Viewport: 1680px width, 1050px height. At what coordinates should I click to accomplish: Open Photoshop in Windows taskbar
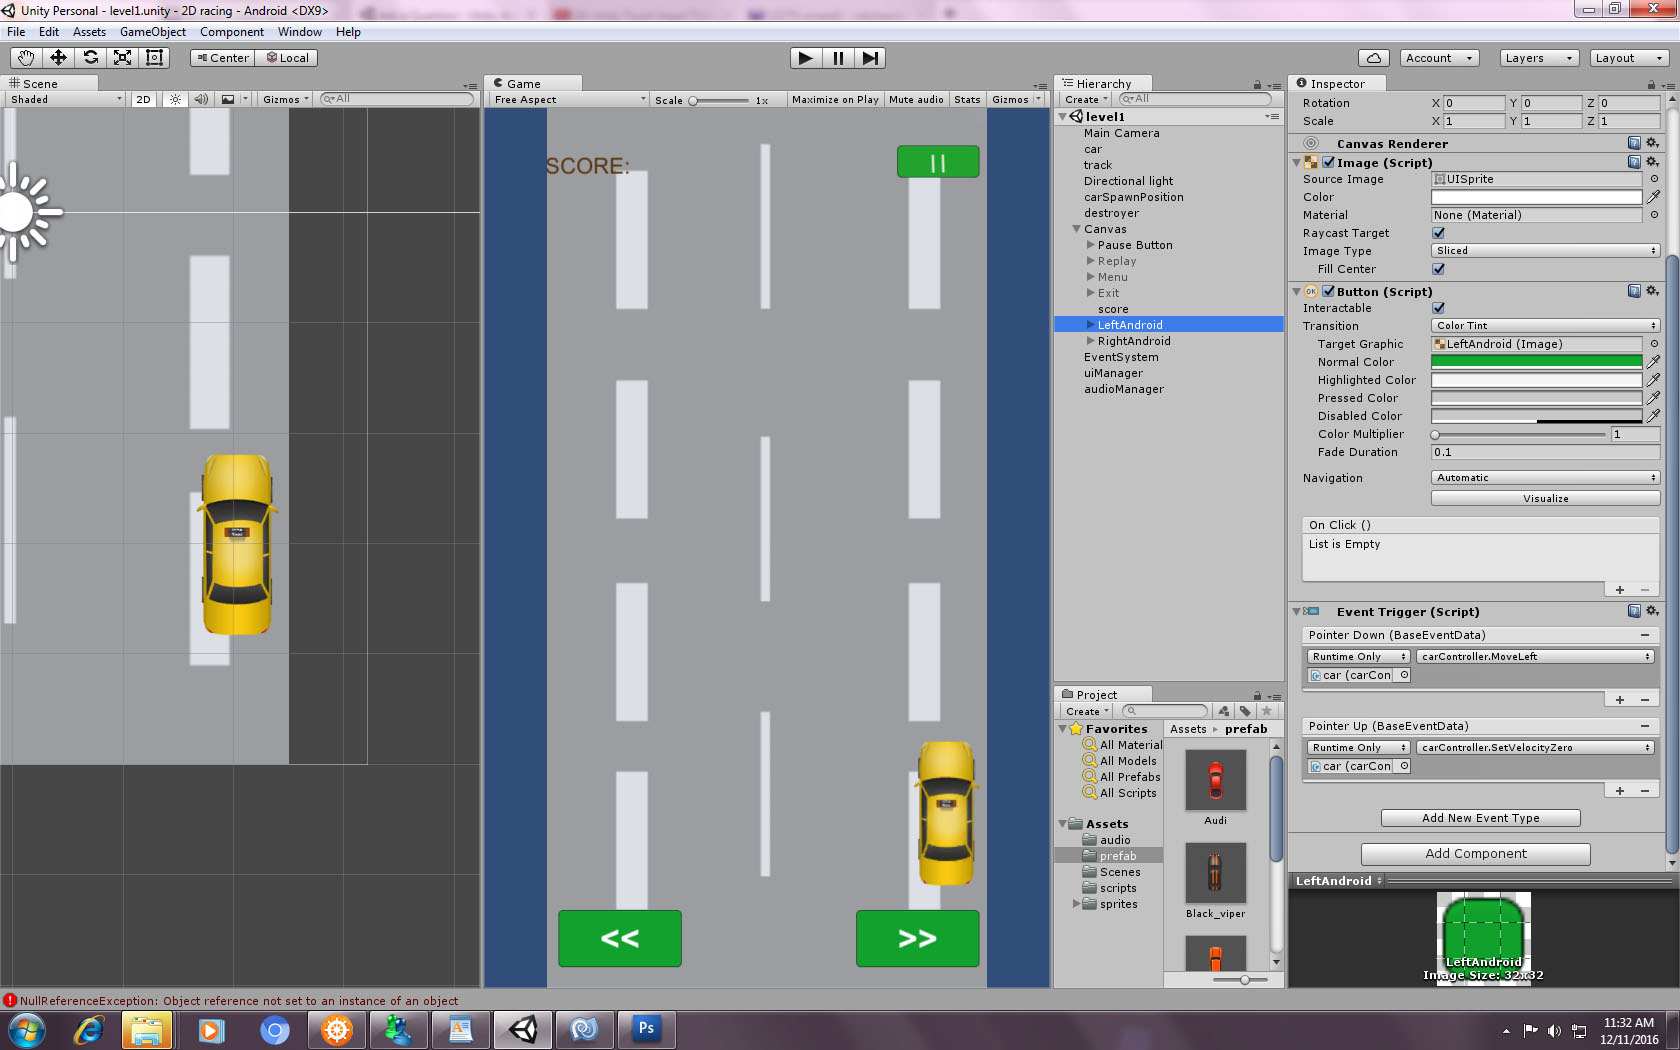(x=646, y=1029)
